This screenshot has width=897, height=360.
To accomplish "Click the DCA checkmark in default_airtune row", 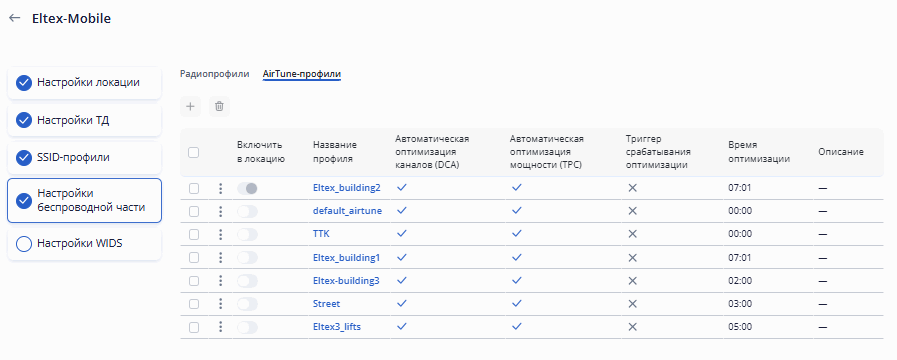I will pos(402,211).
